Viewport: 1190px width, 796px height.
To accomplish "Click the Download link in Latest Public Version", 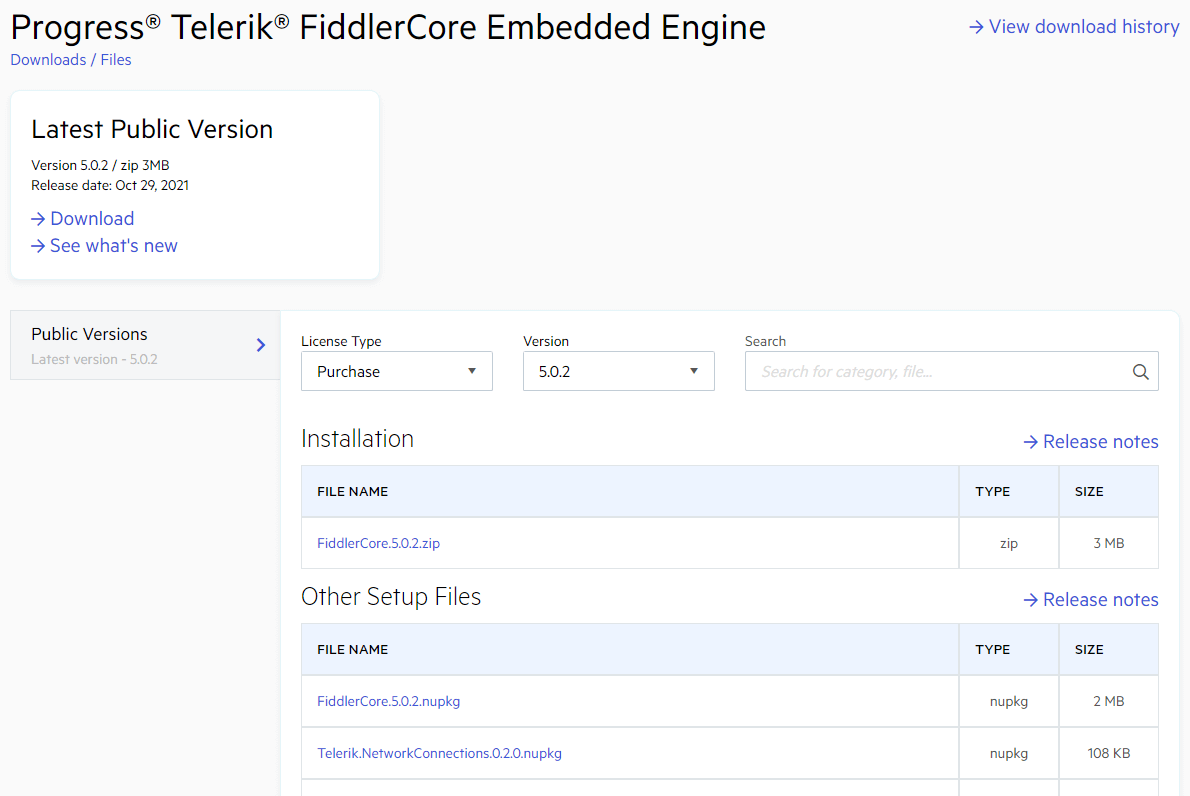I will click(91, 218).
